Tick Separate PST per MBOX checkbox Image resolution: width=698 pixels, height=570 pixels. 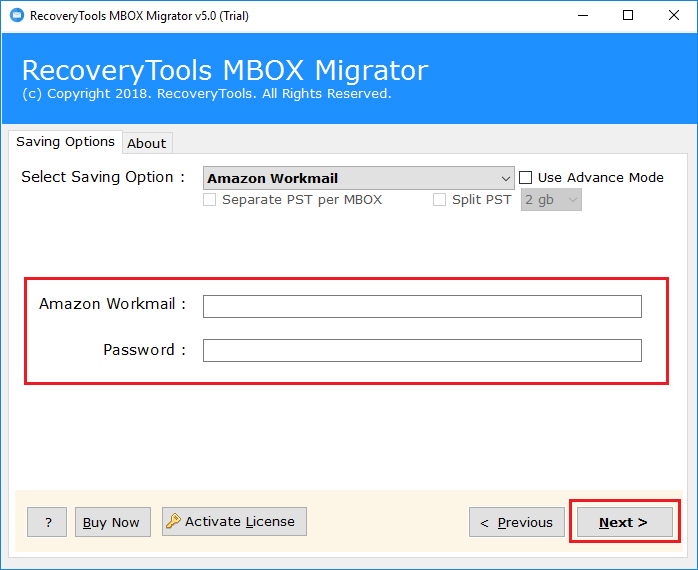point(209,199)
